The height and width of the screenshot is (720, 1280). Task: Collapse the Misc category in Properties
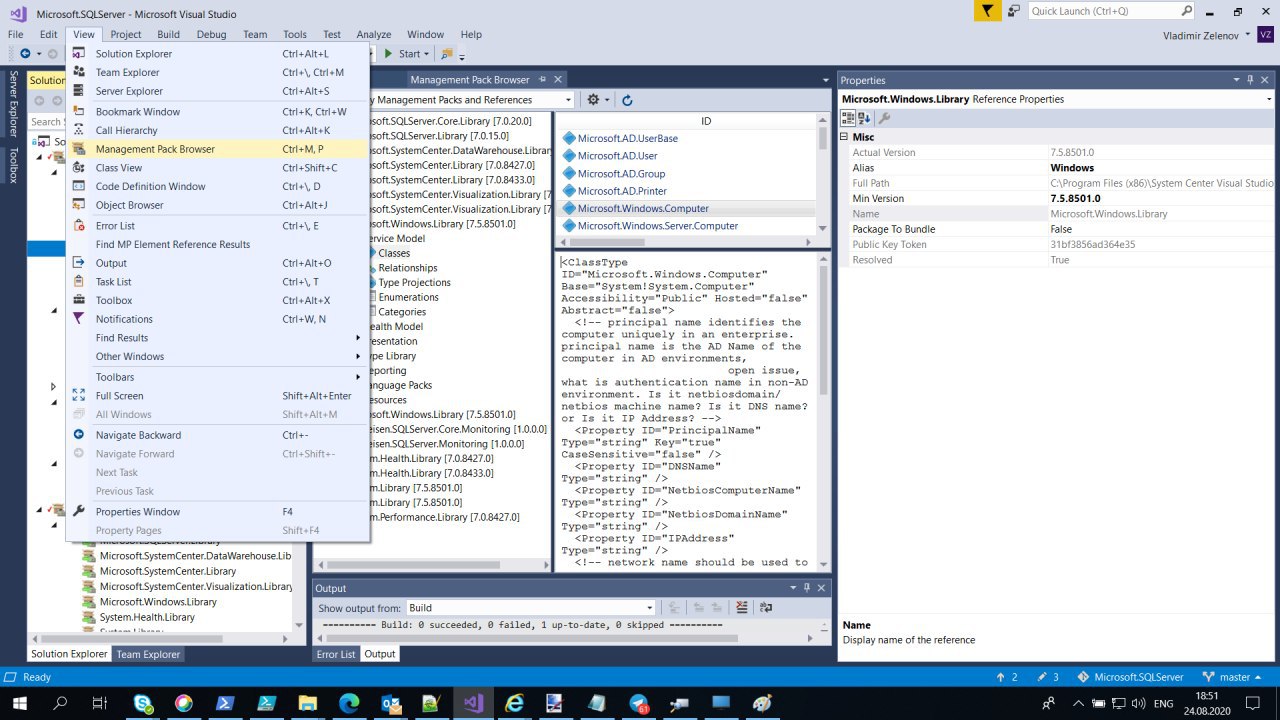pyautogui.click(x=844, y=137)
